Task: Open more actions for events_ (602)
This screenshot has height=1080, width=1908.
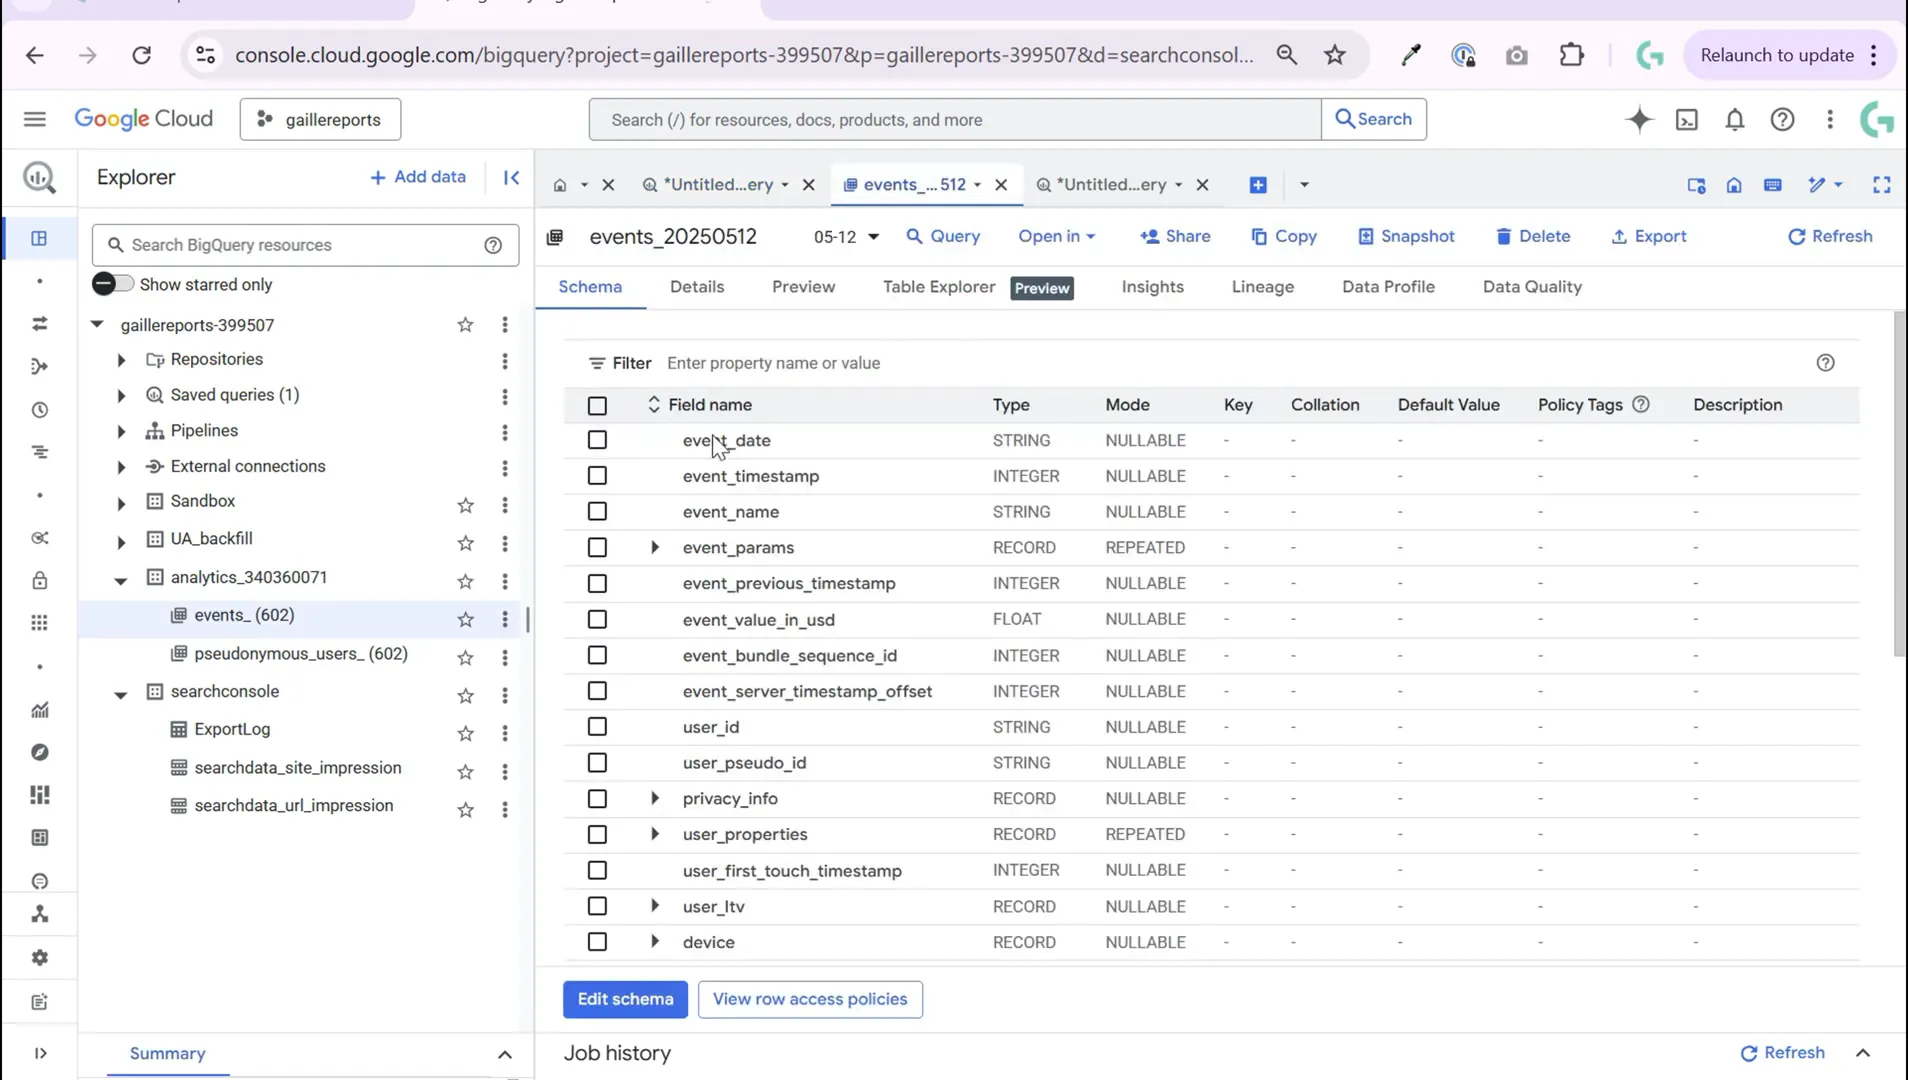Action: [x=505, y=619]
